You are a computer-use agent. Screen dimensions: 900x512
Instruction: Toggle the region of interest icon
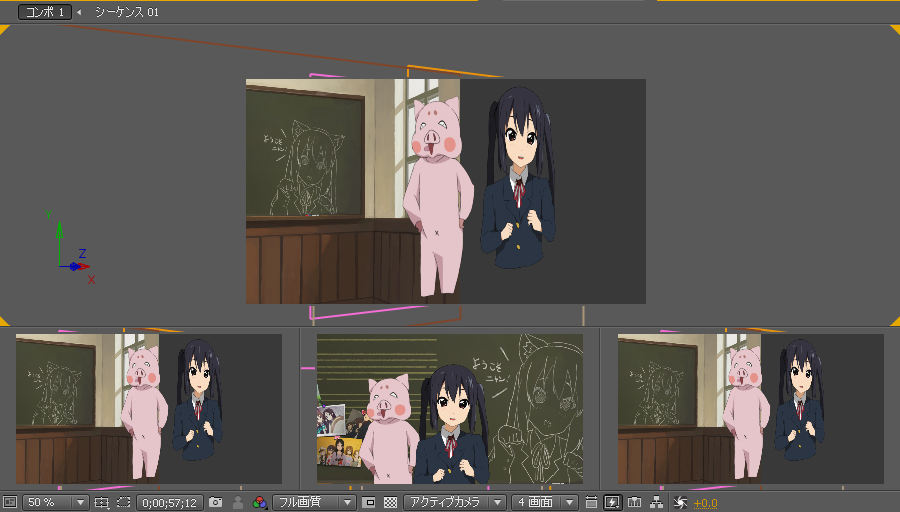pos(370,502)
